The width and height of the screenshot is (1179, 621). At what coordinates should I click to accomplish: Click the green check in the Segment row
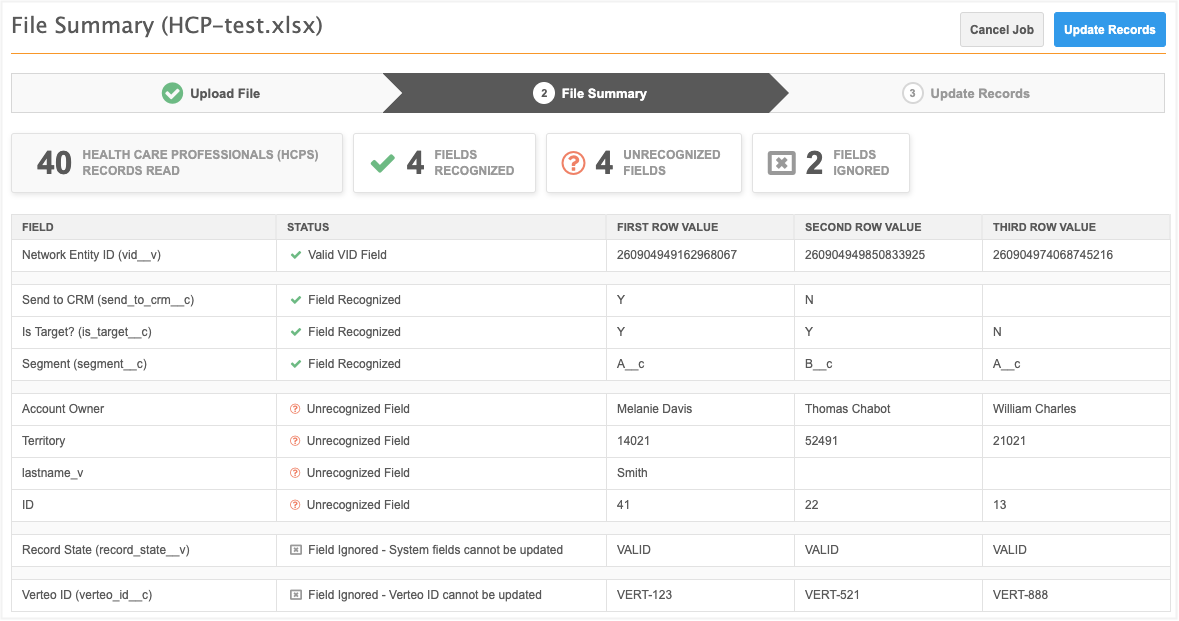[296, 364]
